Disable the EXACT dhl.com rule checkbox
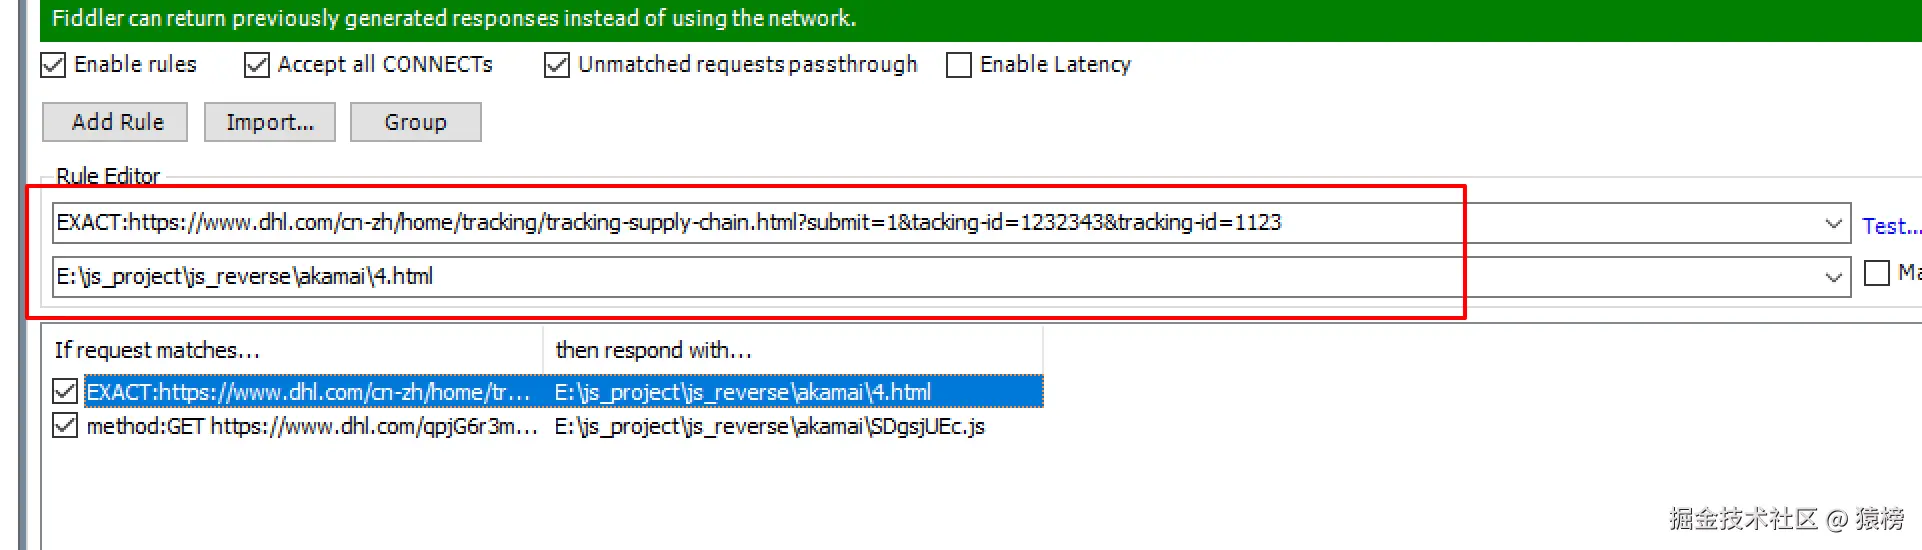 point(65,391)
